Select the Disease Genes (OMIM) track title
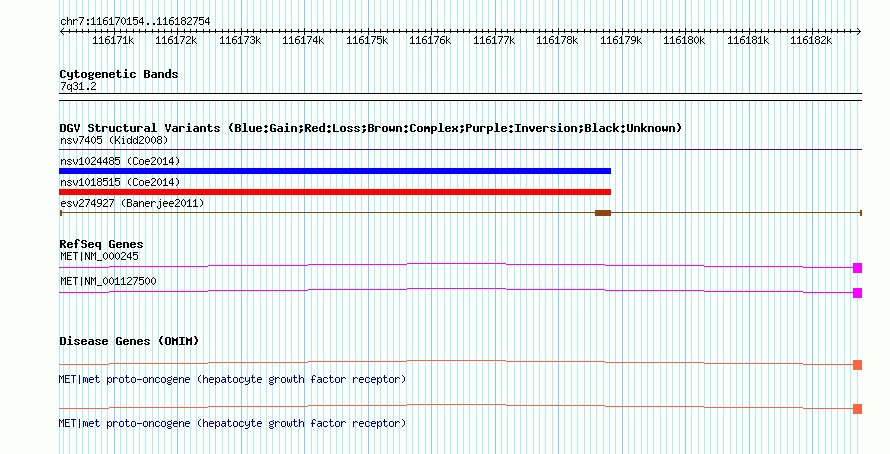Screen dimensions: 890x454 [129, 341]
